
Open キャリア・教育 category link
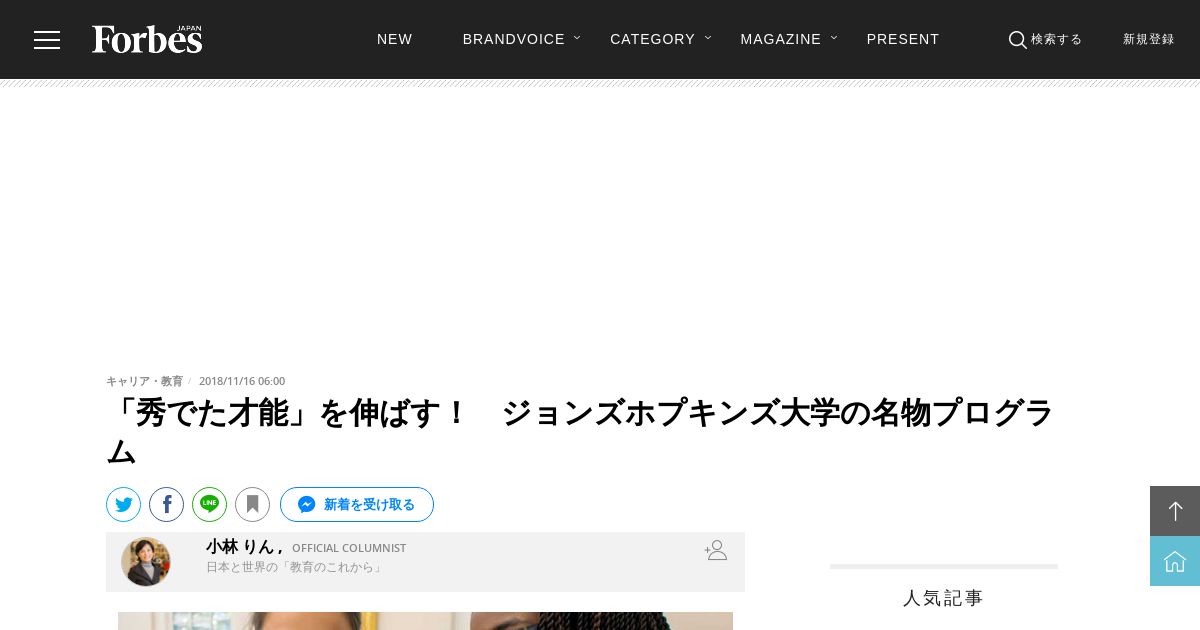tap(144, 381)
